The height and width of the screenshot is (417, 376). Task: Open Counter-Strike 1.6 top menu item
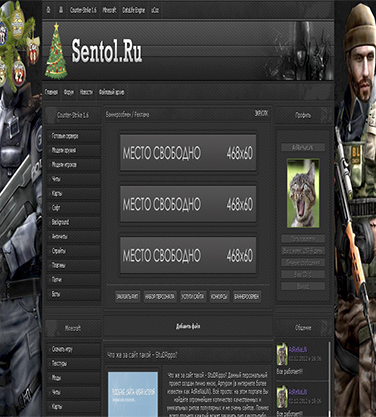(x=83, y=10)
